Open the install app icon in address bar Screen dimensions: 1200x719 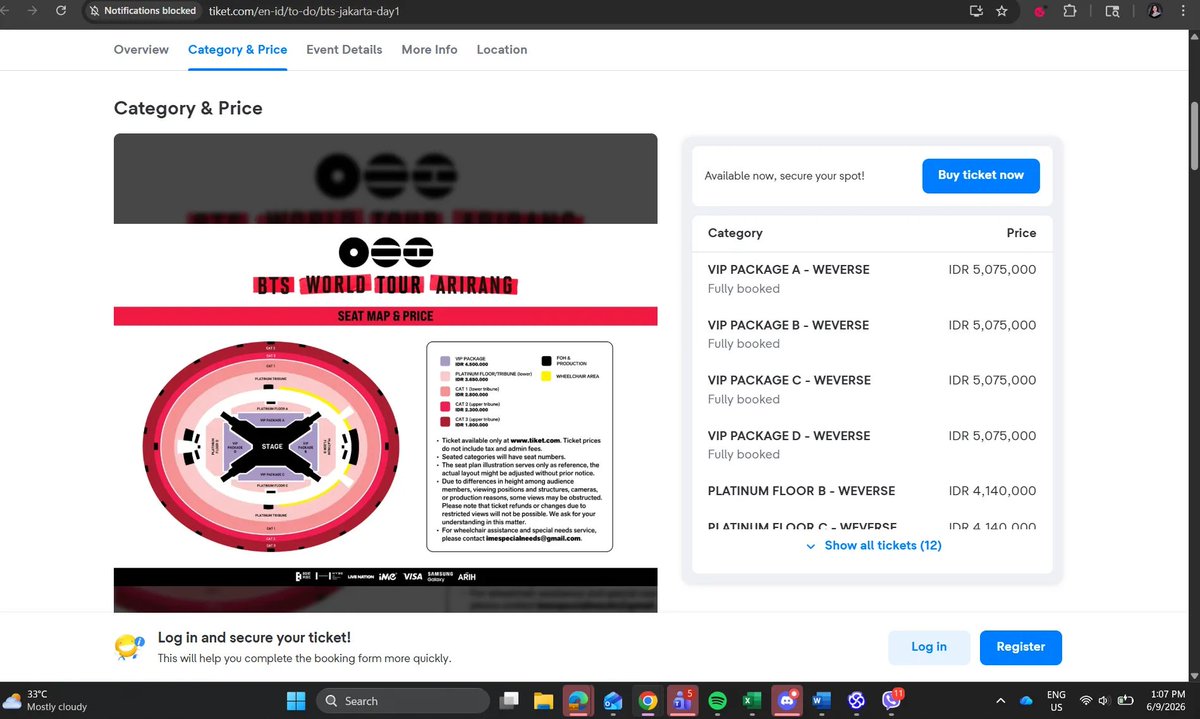click(976, 11)
